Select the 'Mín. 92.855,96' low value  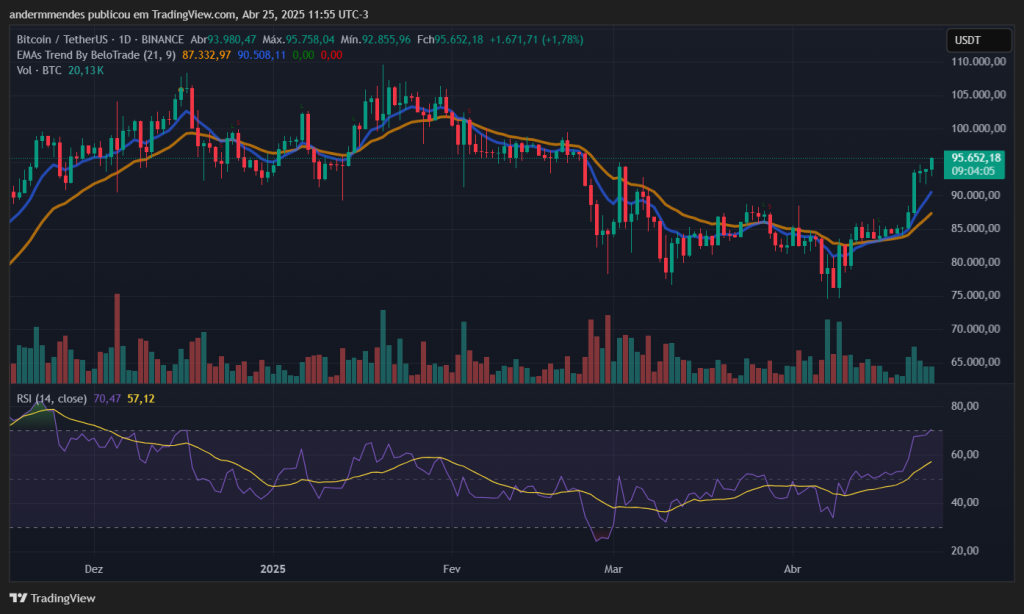(376, 40)
